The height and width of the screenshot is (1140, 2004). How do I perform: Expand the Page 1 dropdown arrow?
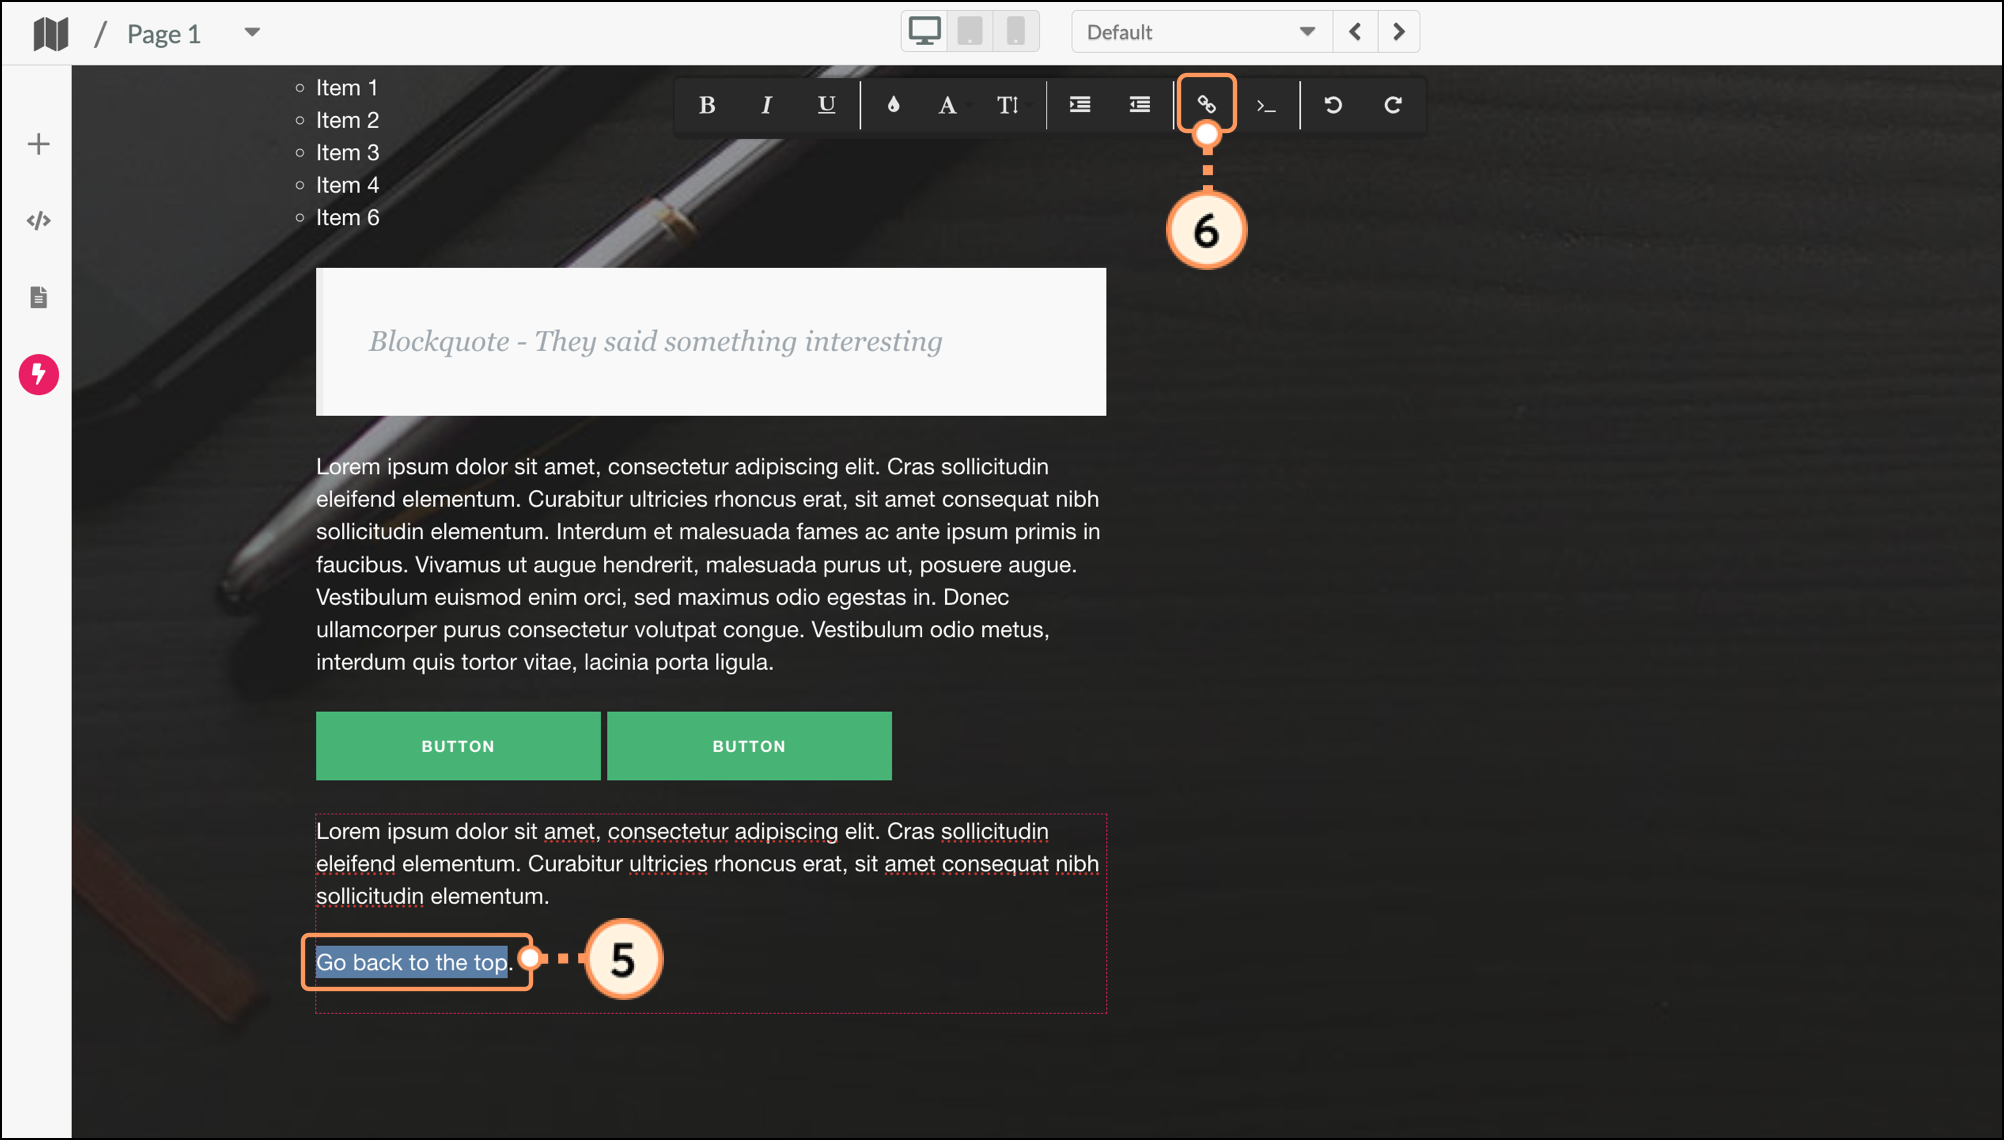(x=252, y=33)
